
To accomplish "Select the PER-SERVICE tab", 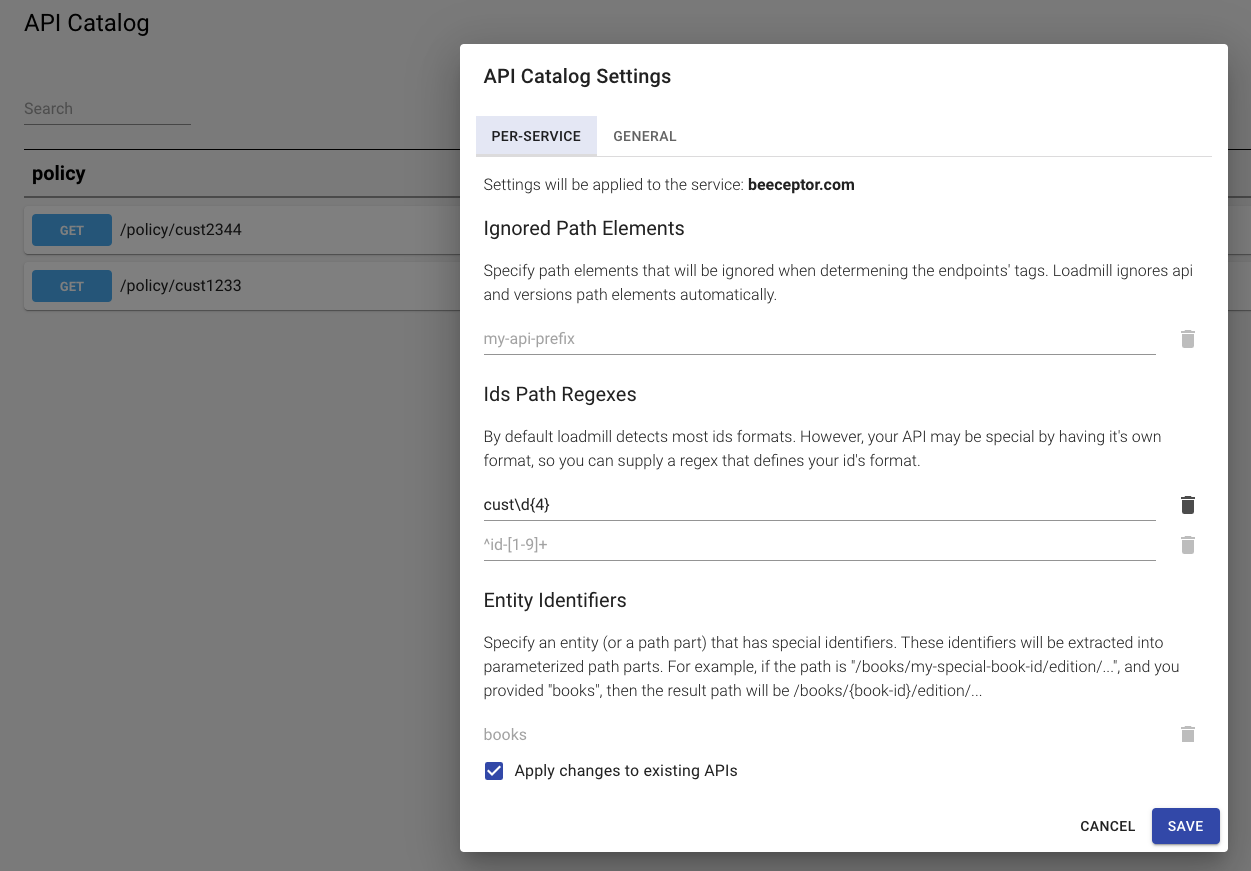I will pos(536,136).
